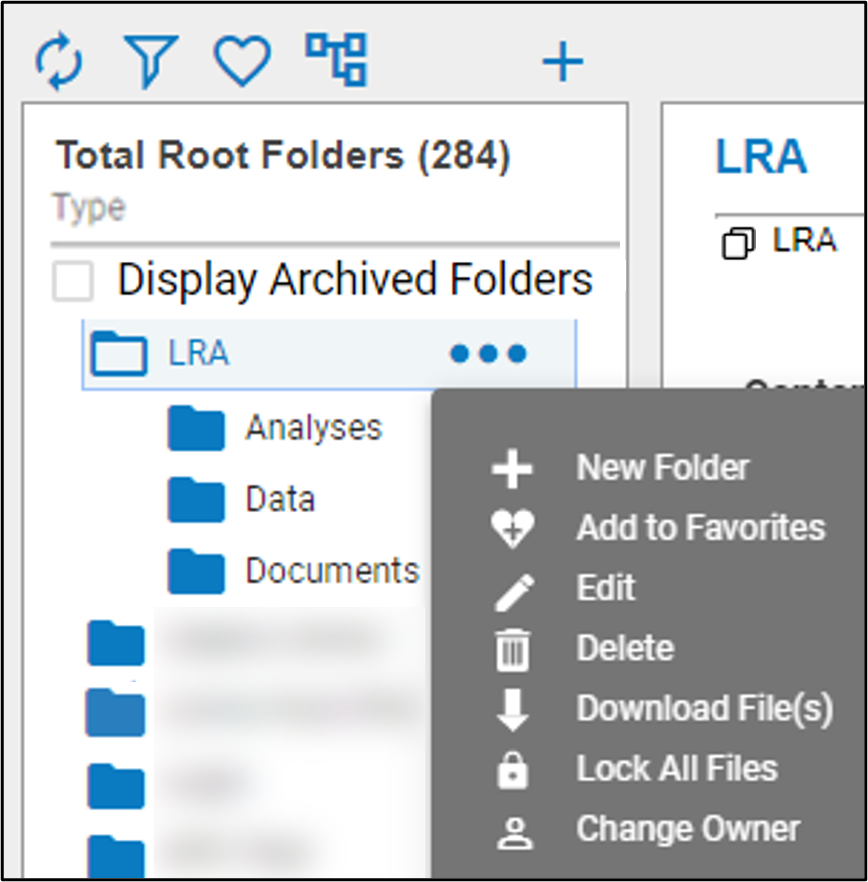The height and width of the screenshot is (882, 868).
Task: Select the heart favorites icon
Action: [241, 60]
